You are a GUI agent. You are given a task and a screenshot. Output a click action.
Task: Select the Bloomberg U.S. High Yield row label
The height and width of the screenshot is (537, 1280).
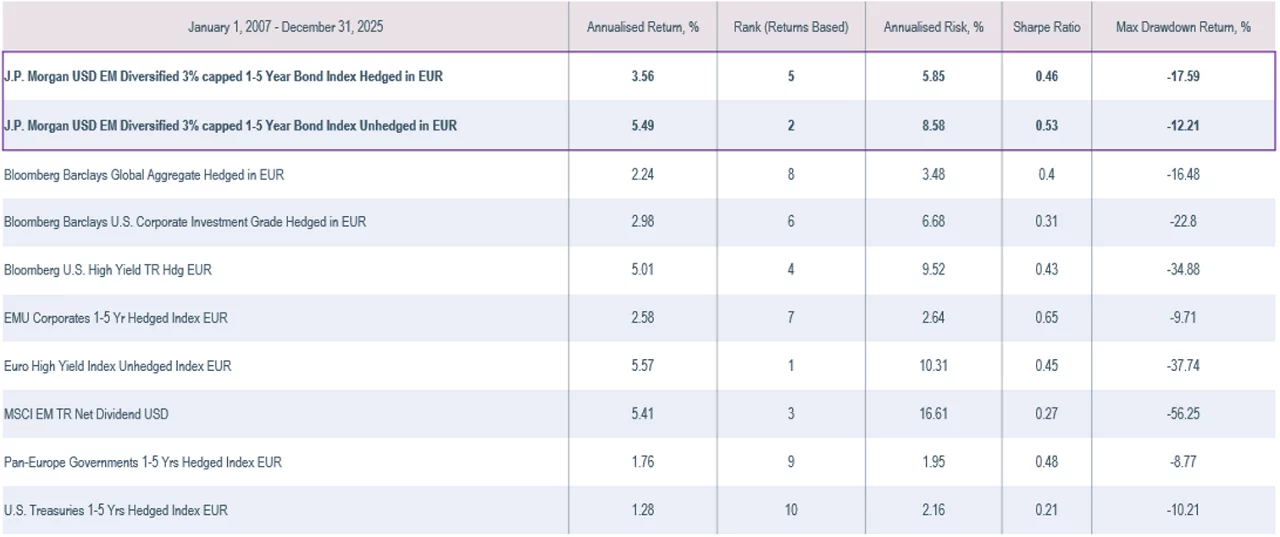(108, 270)
